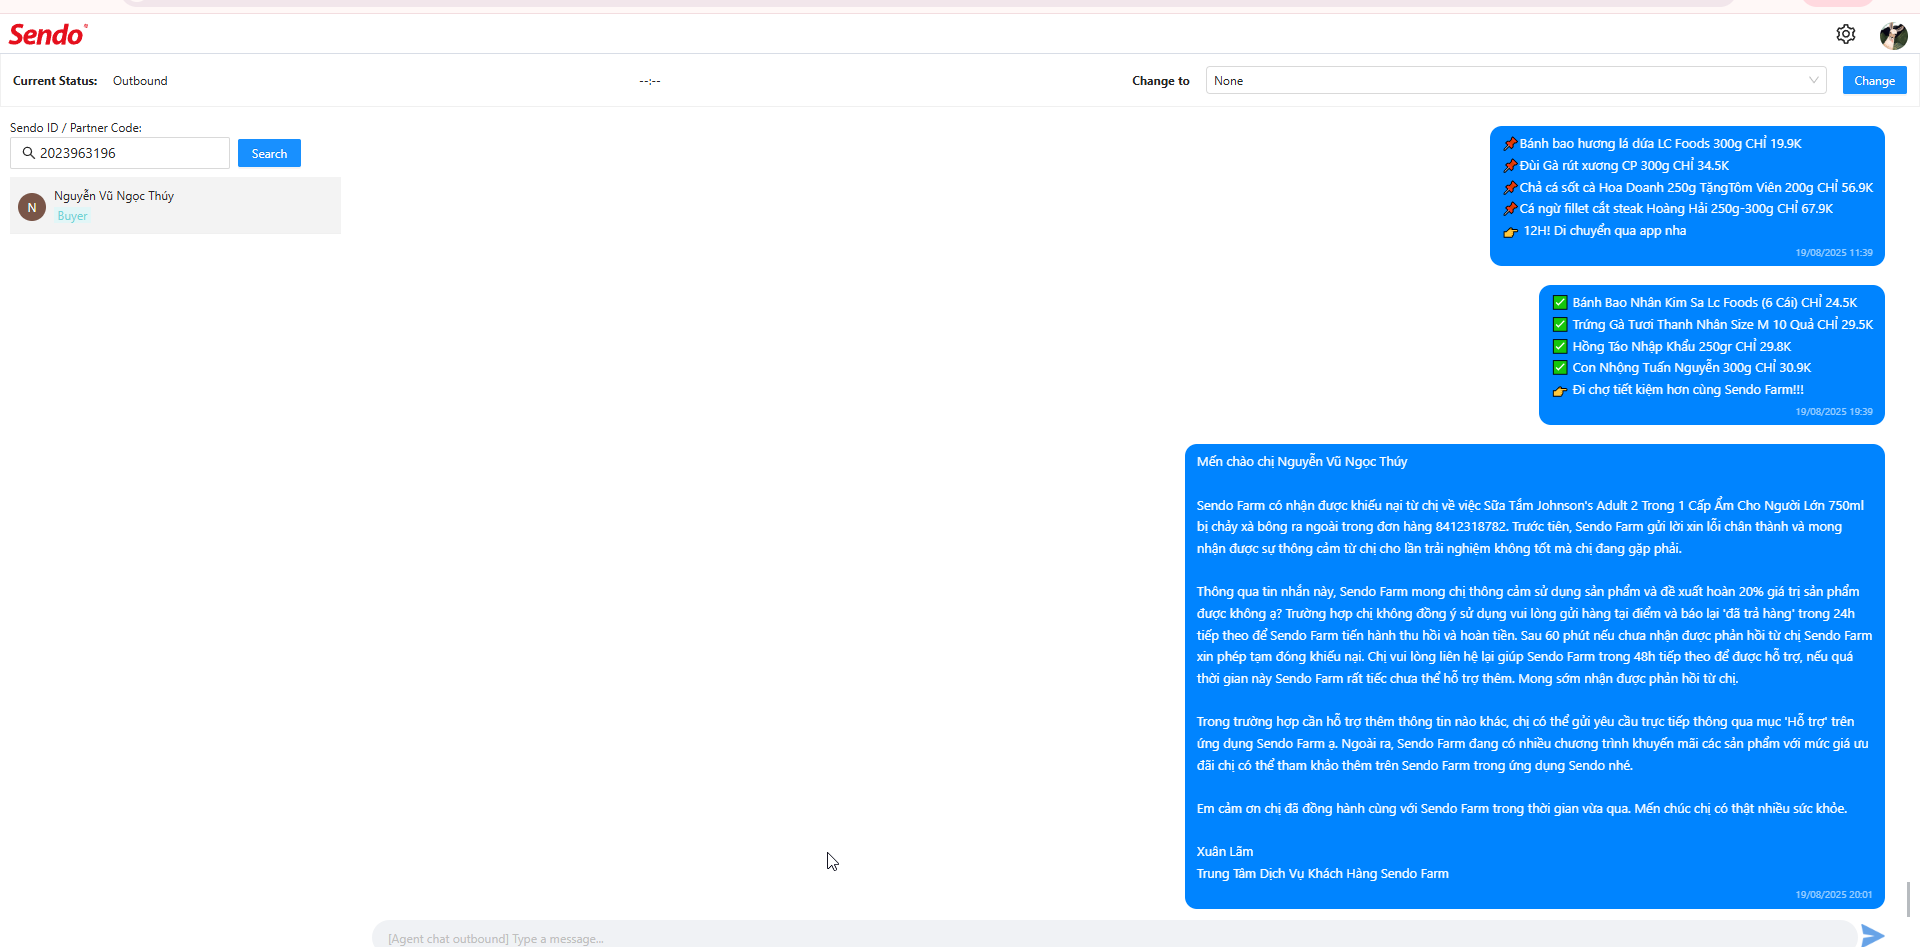
Task: Click the search magnifier icon in ID field
Action: (x=28, y=153)
